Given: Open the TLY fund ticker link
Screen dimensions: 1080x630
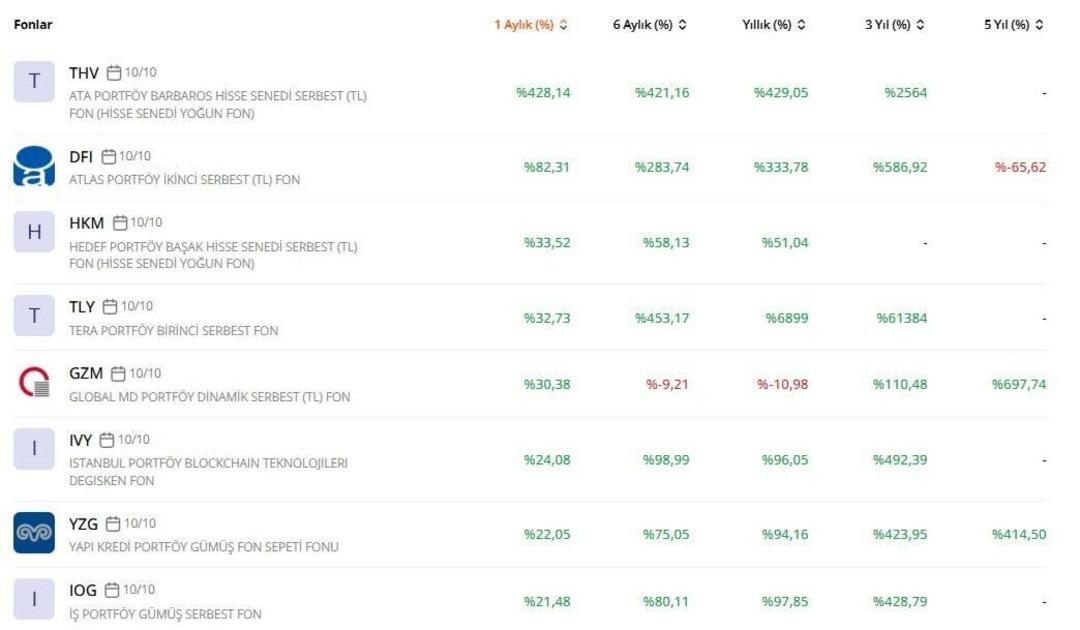Looking at the screenshot, I should [82, 307].
